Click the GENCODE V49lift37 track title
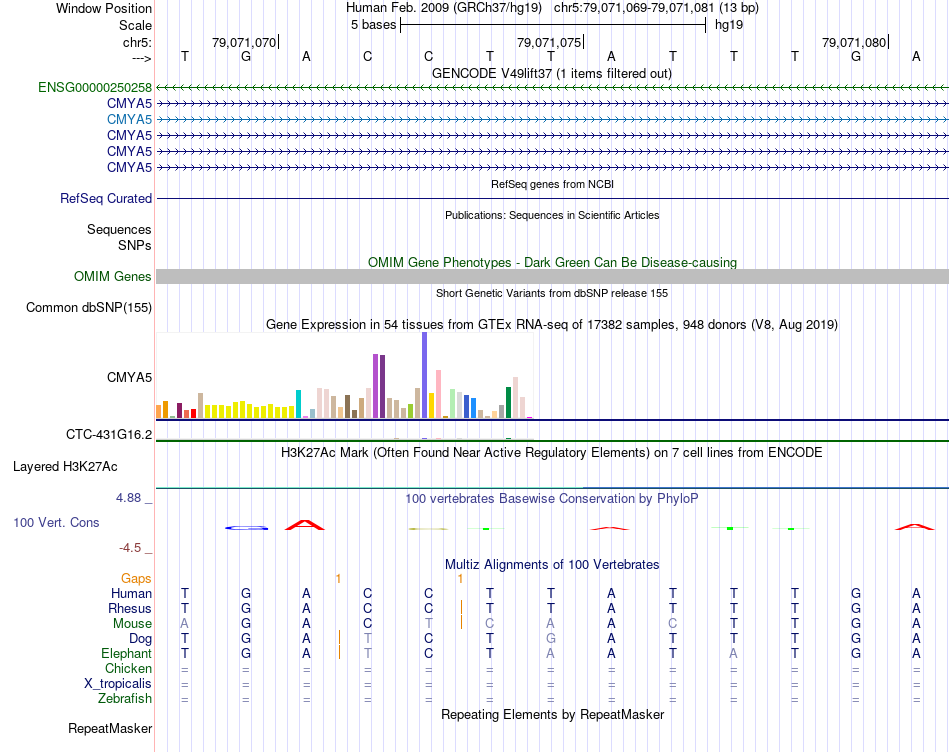The height and width of the screenshot is (752, 950). point(552,73)
